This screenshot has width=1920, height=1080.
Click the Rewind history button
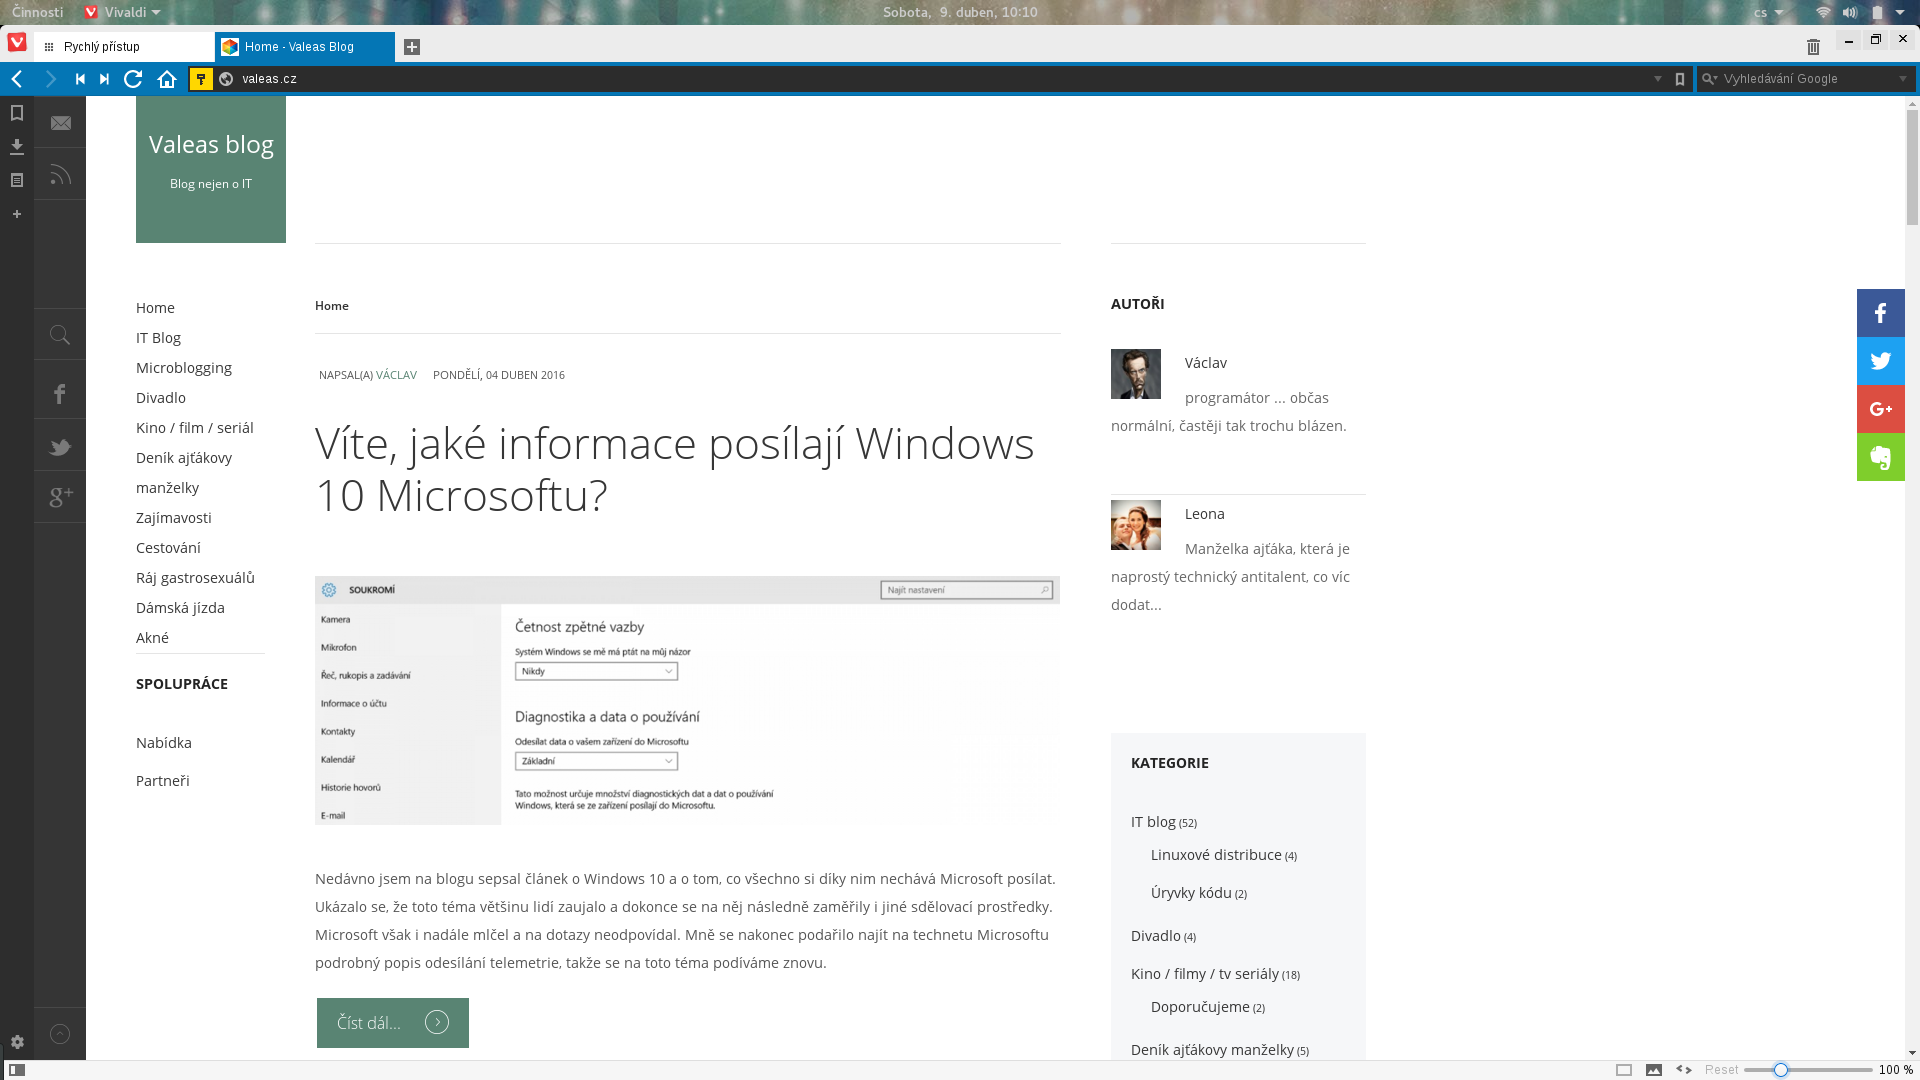coord(80,79)
